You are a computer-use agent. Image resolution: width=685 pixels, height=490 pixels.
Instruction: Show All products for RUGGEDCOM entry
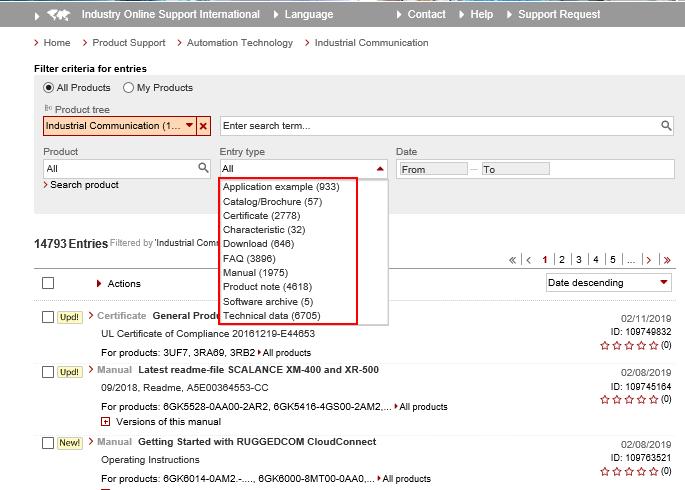[405, 479]
